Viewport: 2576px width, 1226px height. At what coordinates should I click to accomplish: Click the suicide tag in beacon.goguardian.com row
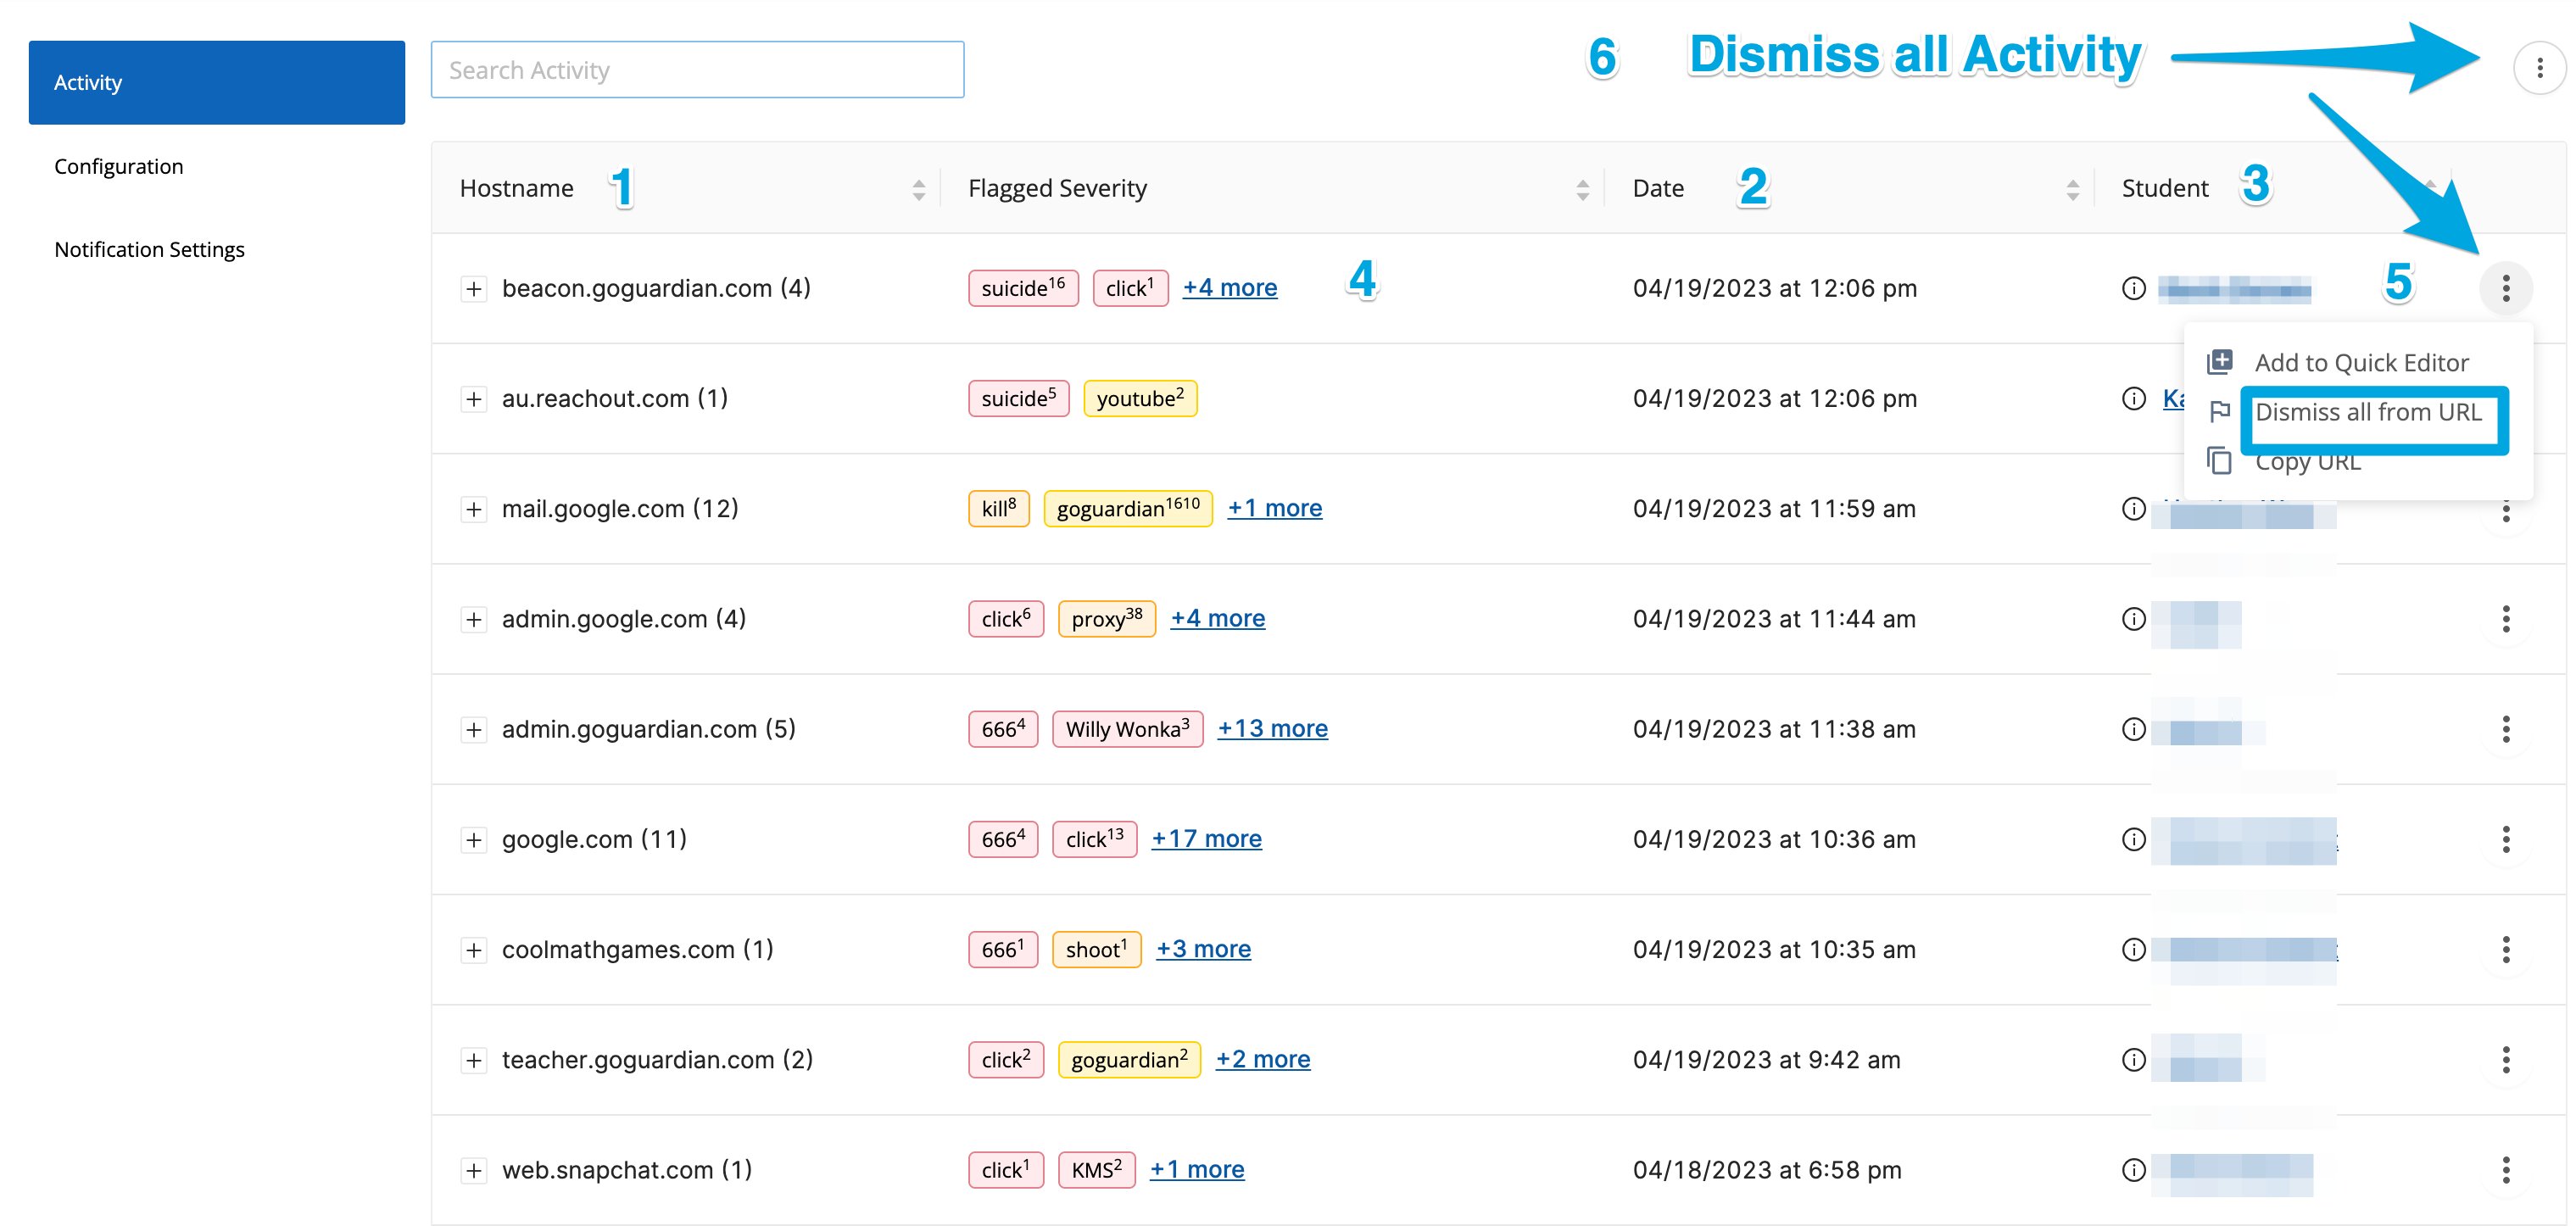pos(1023,288)
